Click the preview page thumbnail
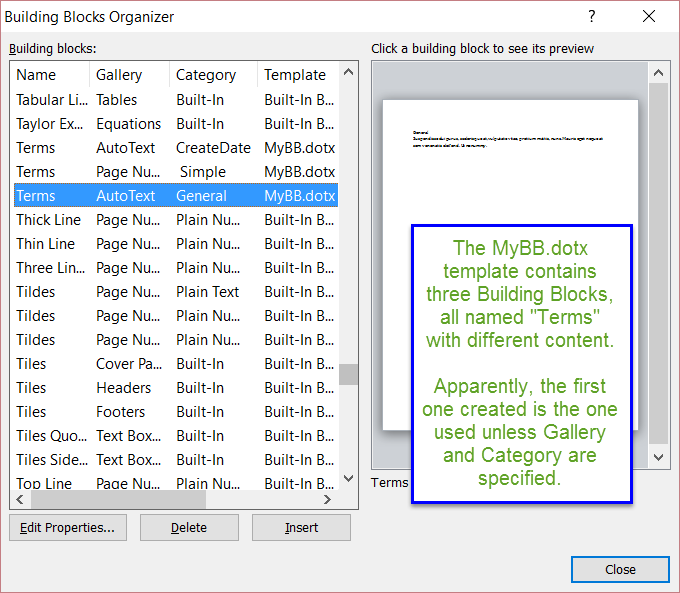 pos(510,265)
